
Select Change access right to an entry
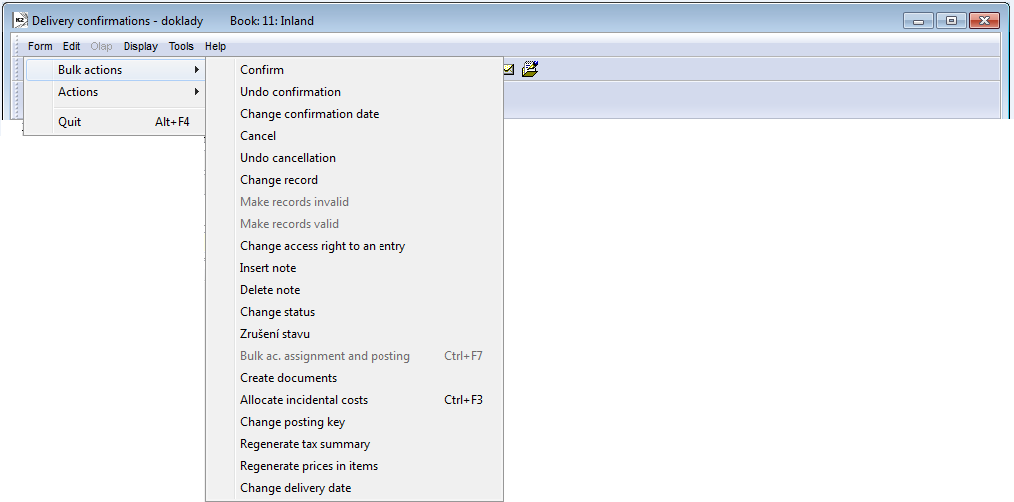[x=322, y=246]
